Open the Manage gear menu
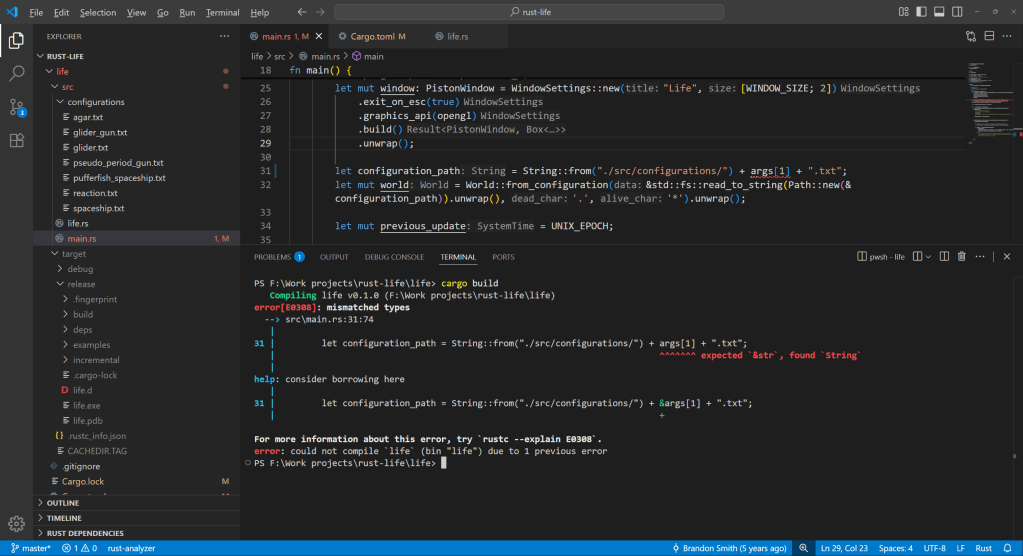The width and height of the screenshot is (1023, 556). (x=16, y=523)
